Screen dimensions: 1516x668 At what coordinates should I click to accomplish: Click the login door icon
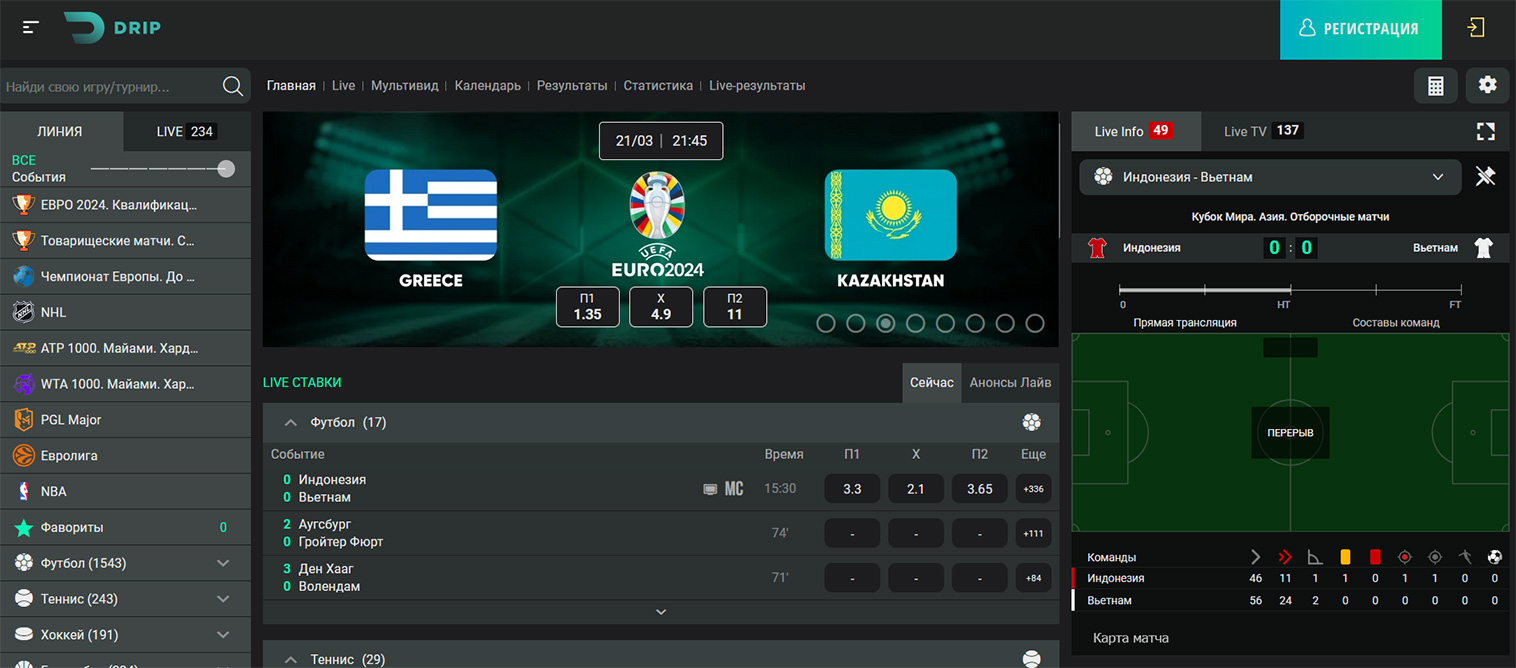(x=1476, y=28)
